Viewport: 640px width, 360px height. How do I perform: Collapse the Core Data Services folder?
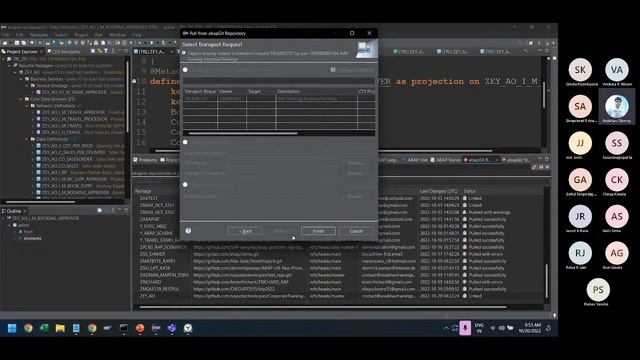[x=21, y=99]
